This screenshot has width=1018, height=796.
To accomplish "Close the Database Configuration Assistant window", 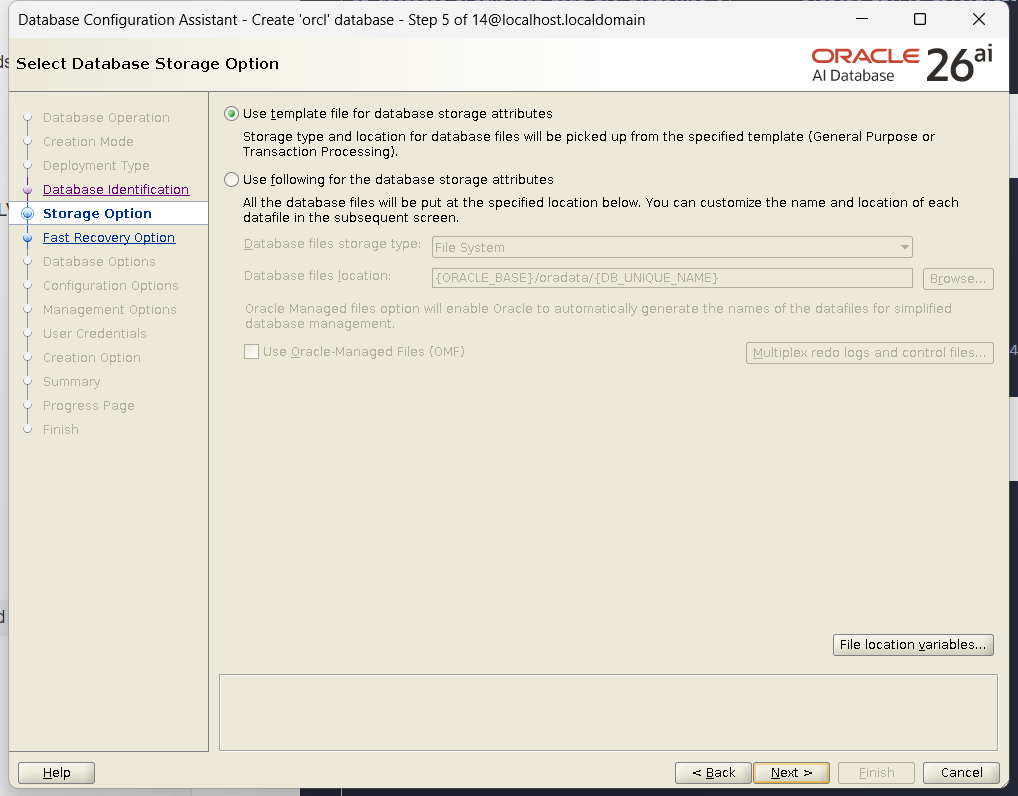I will point(979,19).
